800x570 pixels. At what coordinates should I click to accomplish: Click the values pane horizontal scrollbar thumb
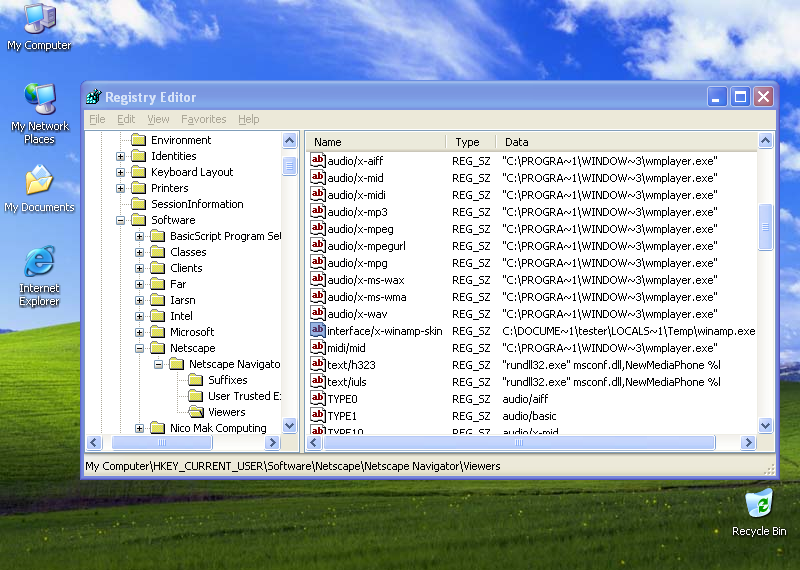(519, 442)
